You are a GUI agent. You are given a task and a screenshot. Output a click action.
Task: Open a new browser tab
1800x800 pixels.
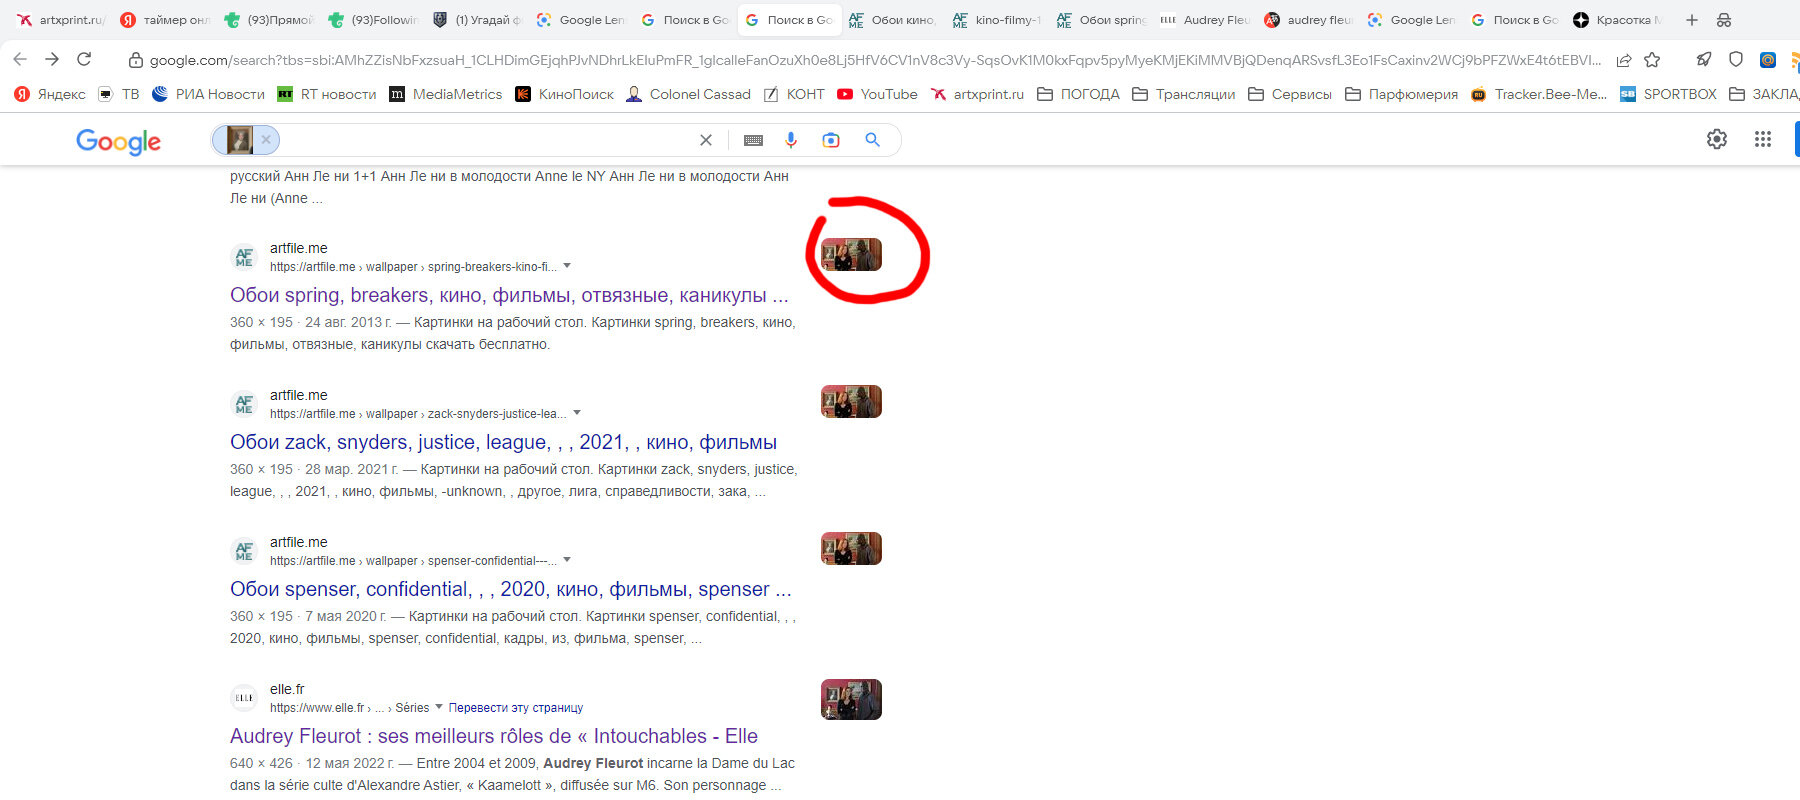coord(1692,20)
